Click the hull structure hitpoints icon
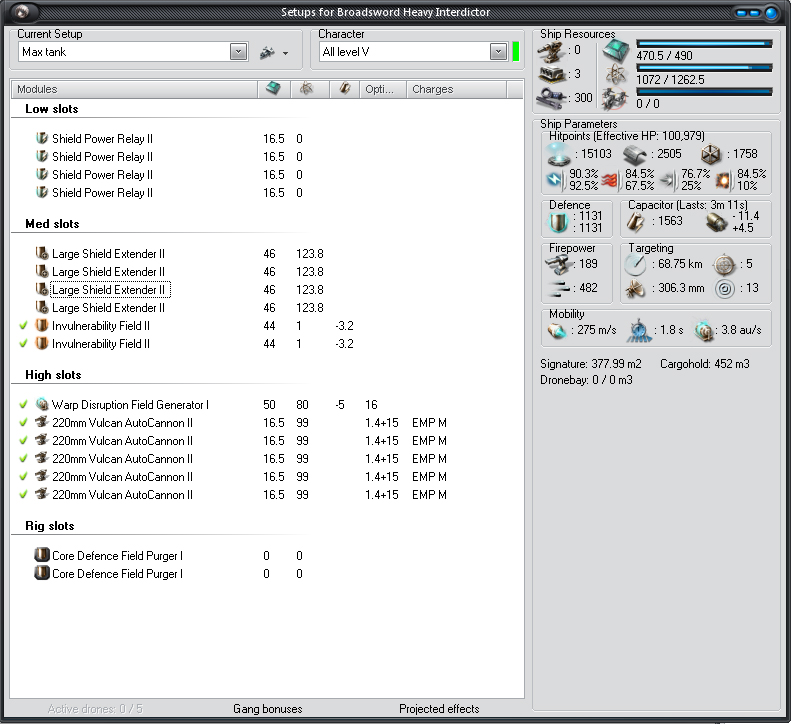This screenshot has width=791, height=724. [x=711, y=154]
